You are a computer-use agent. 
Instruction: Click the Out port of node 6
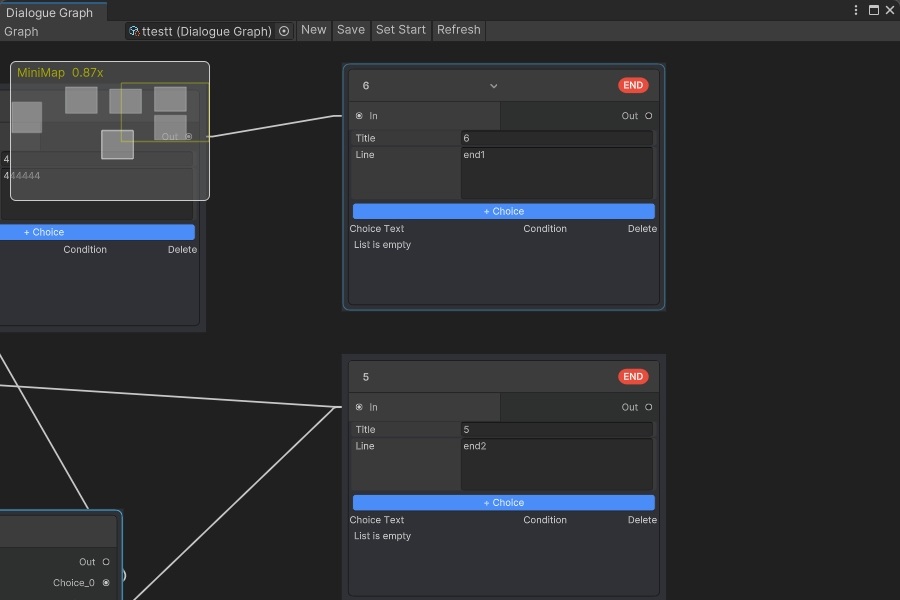(x=648, y=116)
